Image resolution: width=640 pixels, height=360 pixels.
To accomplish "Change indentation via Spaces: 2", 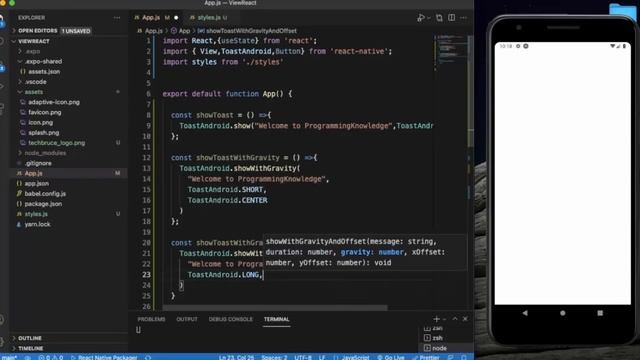I will pos(274,357).
